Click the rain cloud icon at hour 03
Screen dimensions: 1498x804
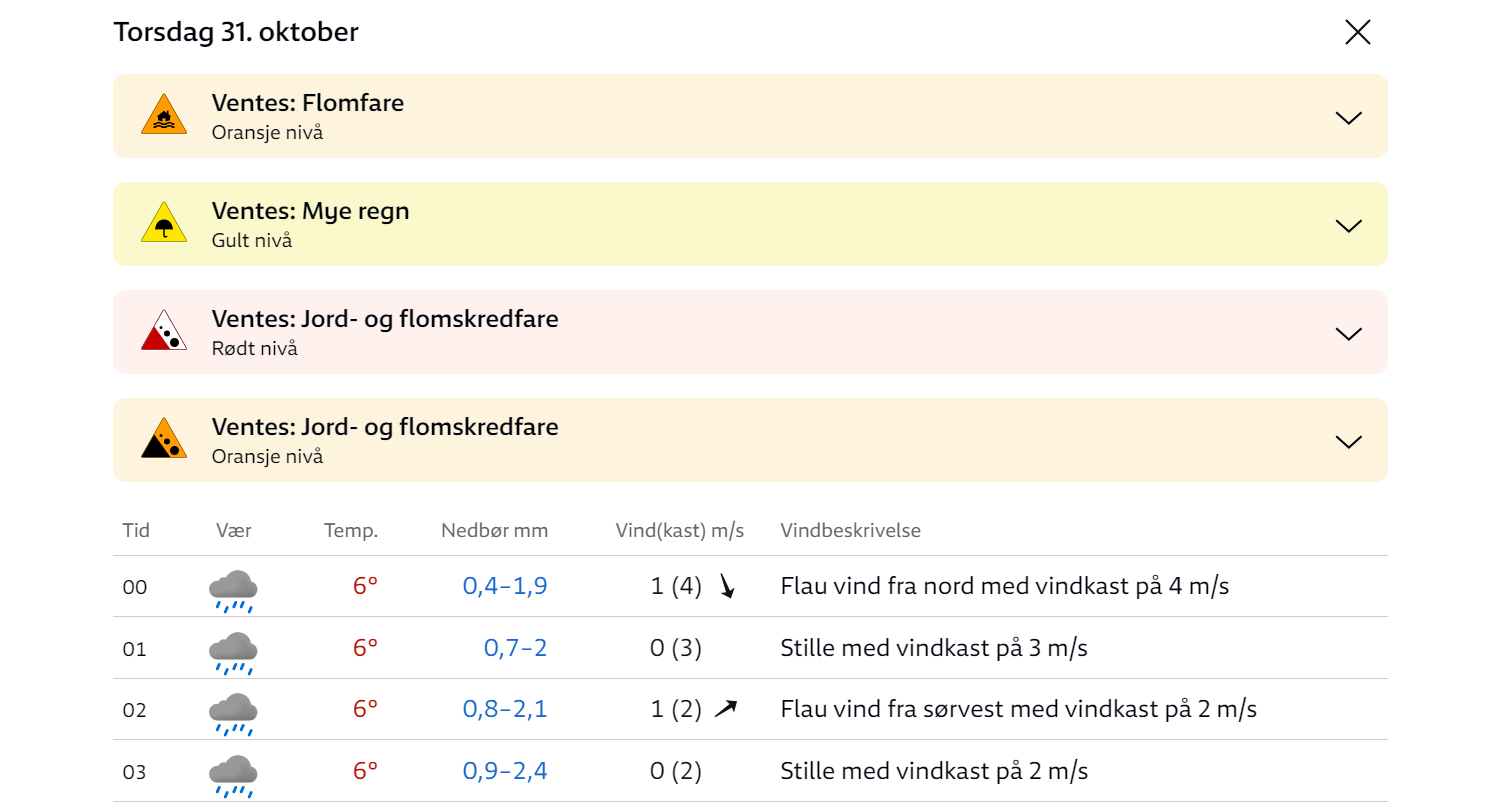click(233, 775)
